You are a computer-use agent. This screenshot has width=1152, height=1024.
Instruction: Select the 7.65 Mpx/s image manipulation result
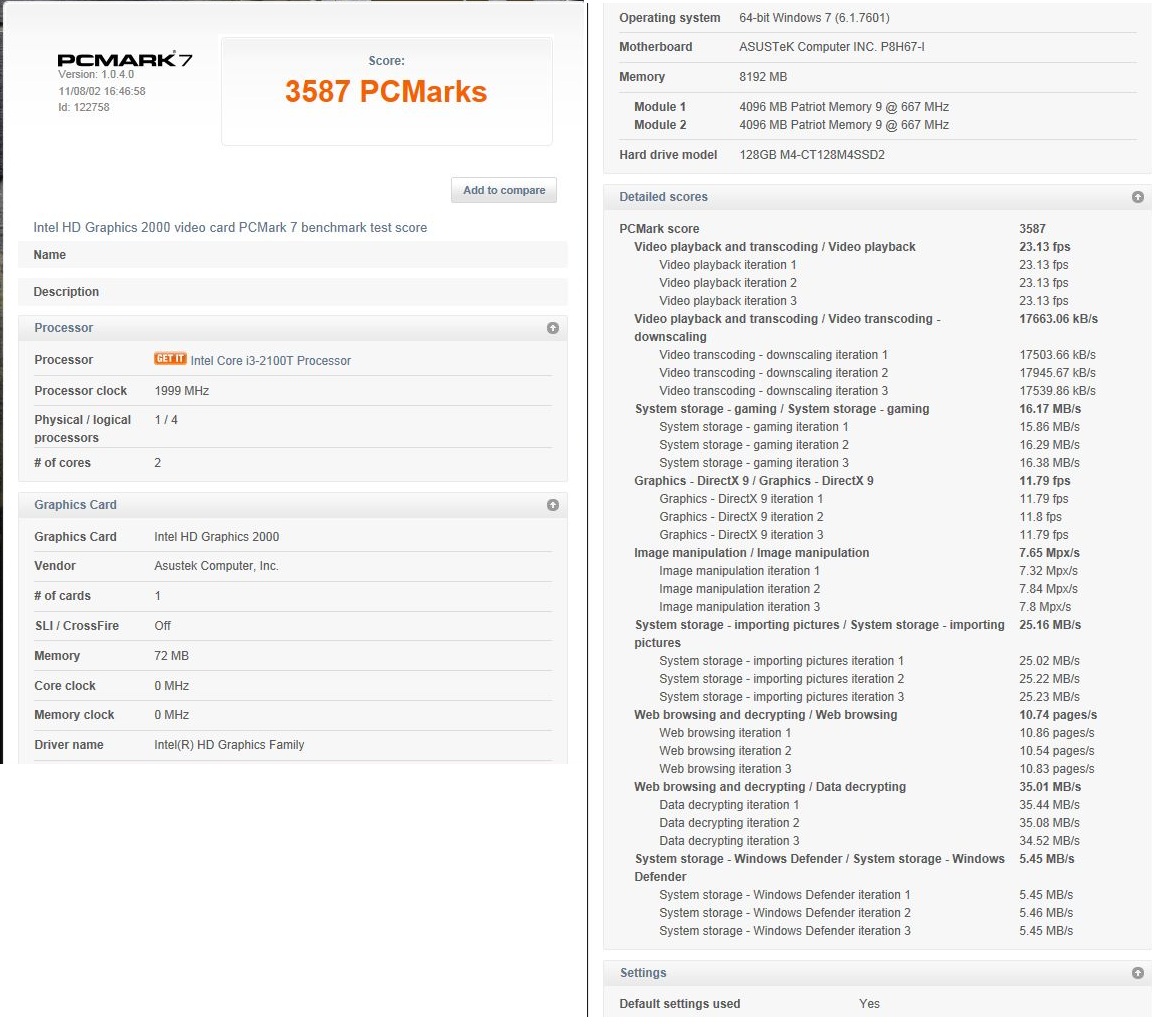coord(1049,553)
